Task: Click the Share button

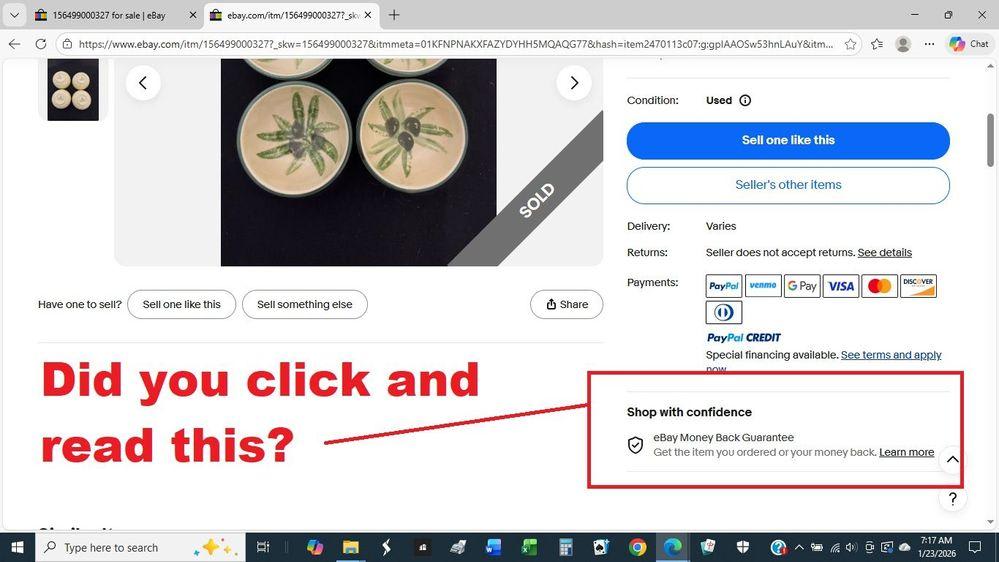Action: click(566, 305)
